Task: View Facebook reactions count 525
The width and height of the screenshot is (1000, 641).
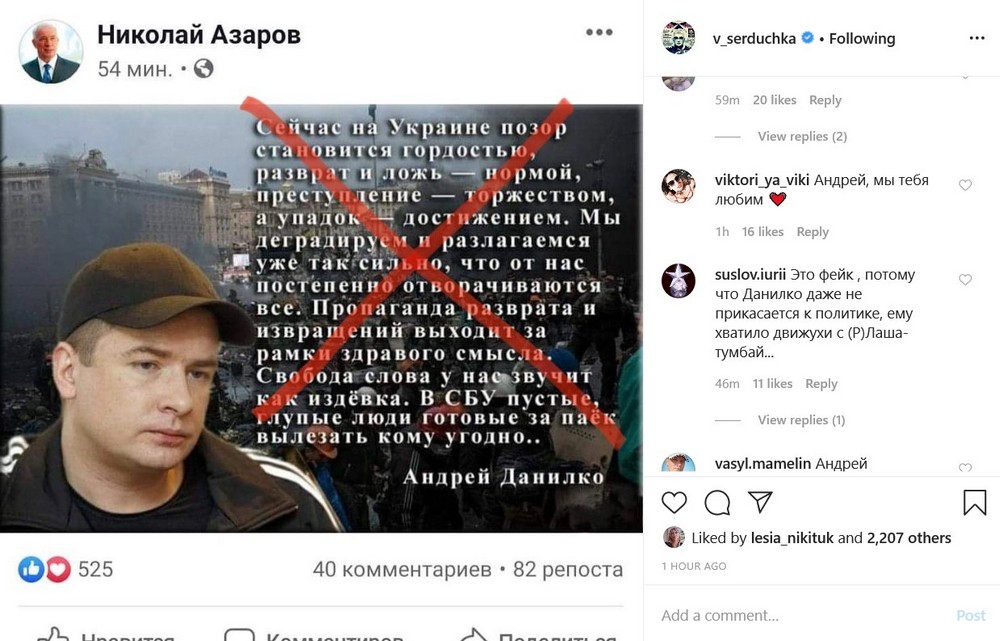Action: pos(95,569)
